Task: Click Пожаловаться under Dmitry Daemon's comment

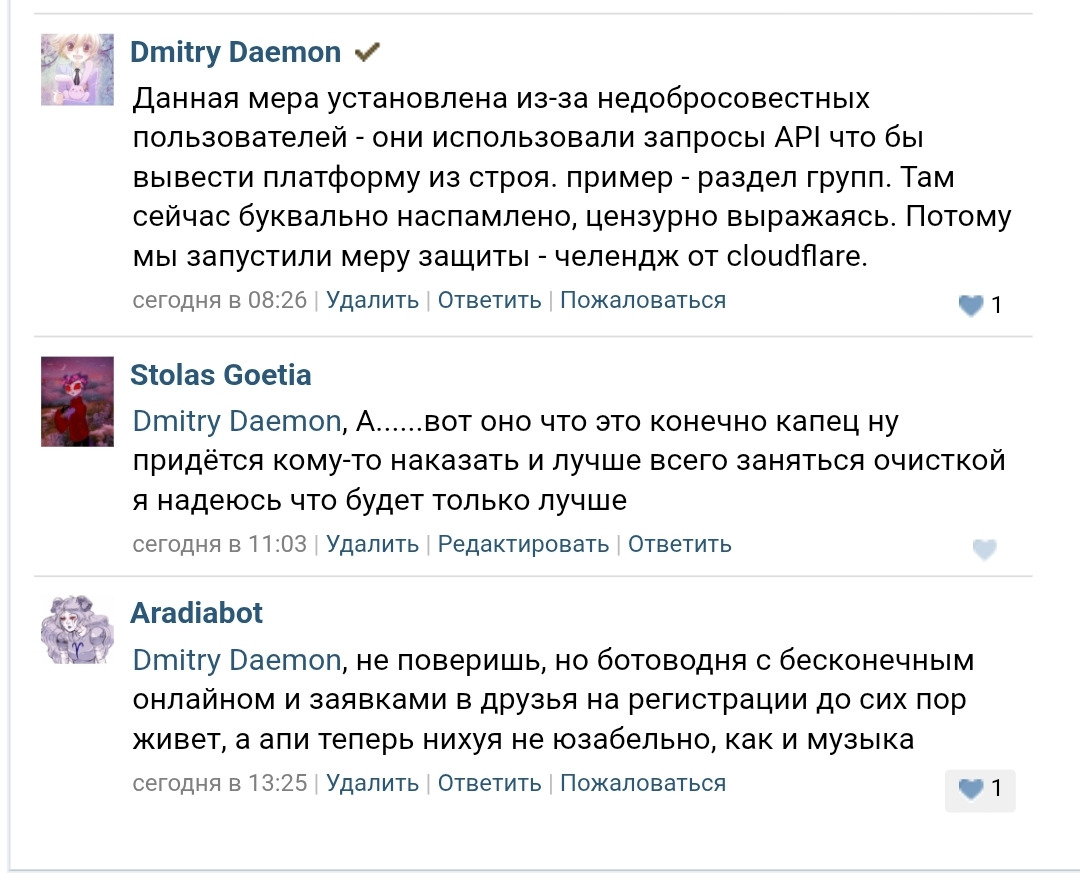Action: pos(642,300)
